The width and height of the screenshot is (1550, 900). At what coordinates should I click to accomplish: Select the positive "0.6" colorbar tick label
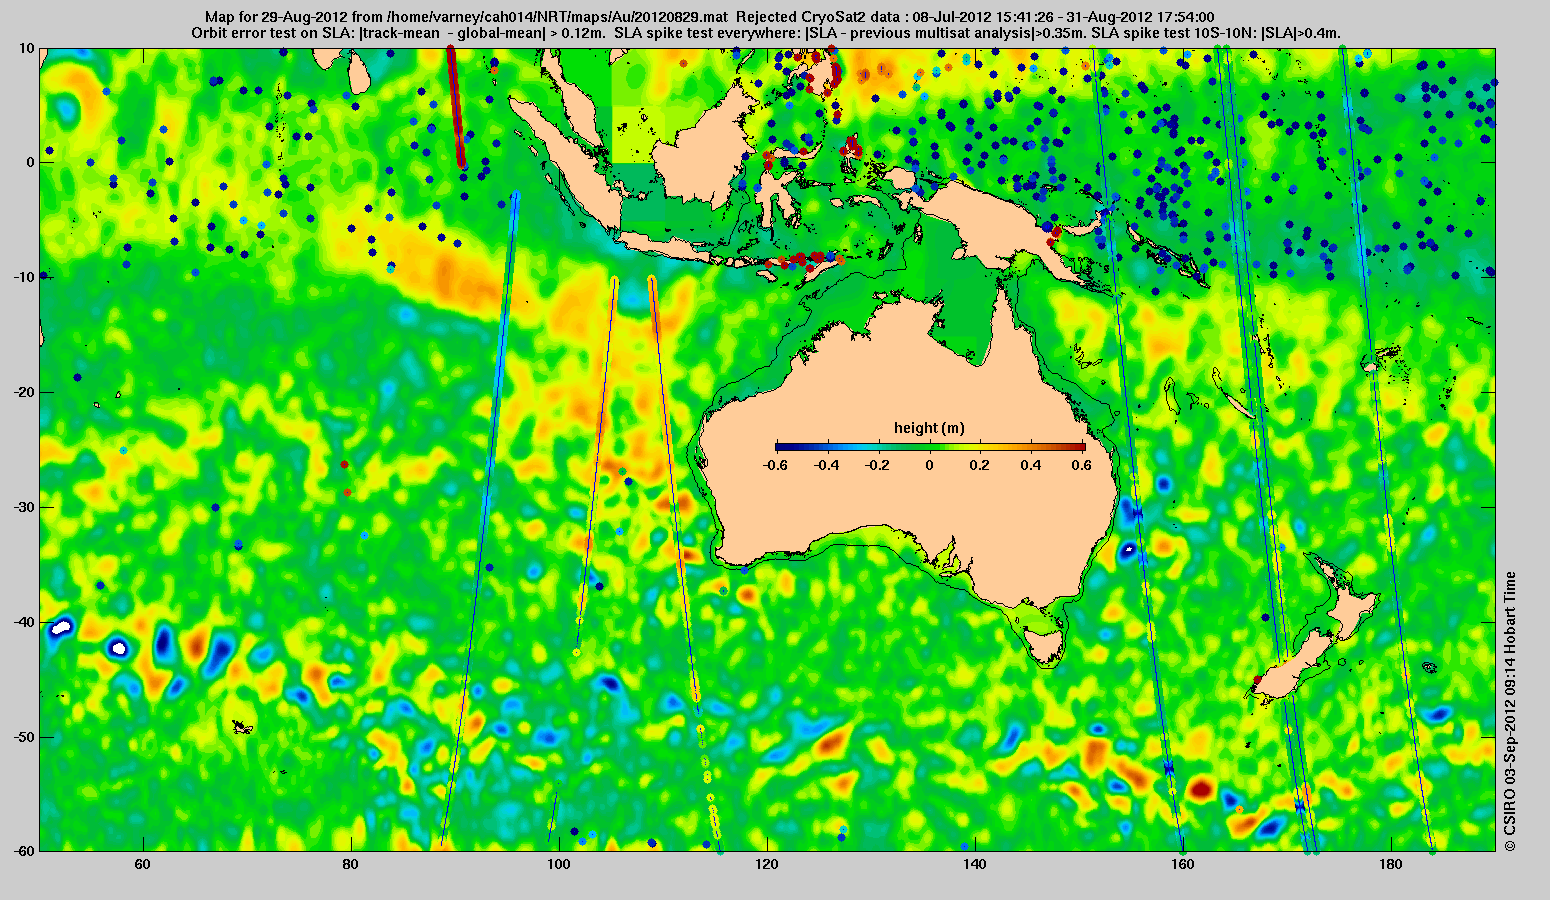[1083, 465]
